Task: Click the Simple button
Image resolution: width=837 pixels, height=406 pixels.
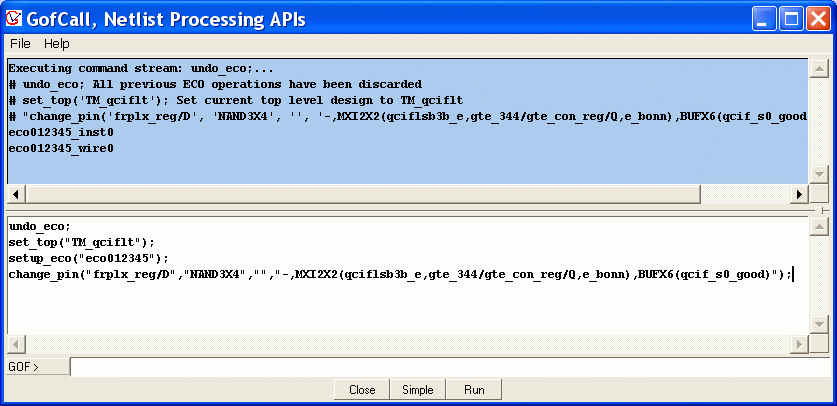Action: click(417, 390)
